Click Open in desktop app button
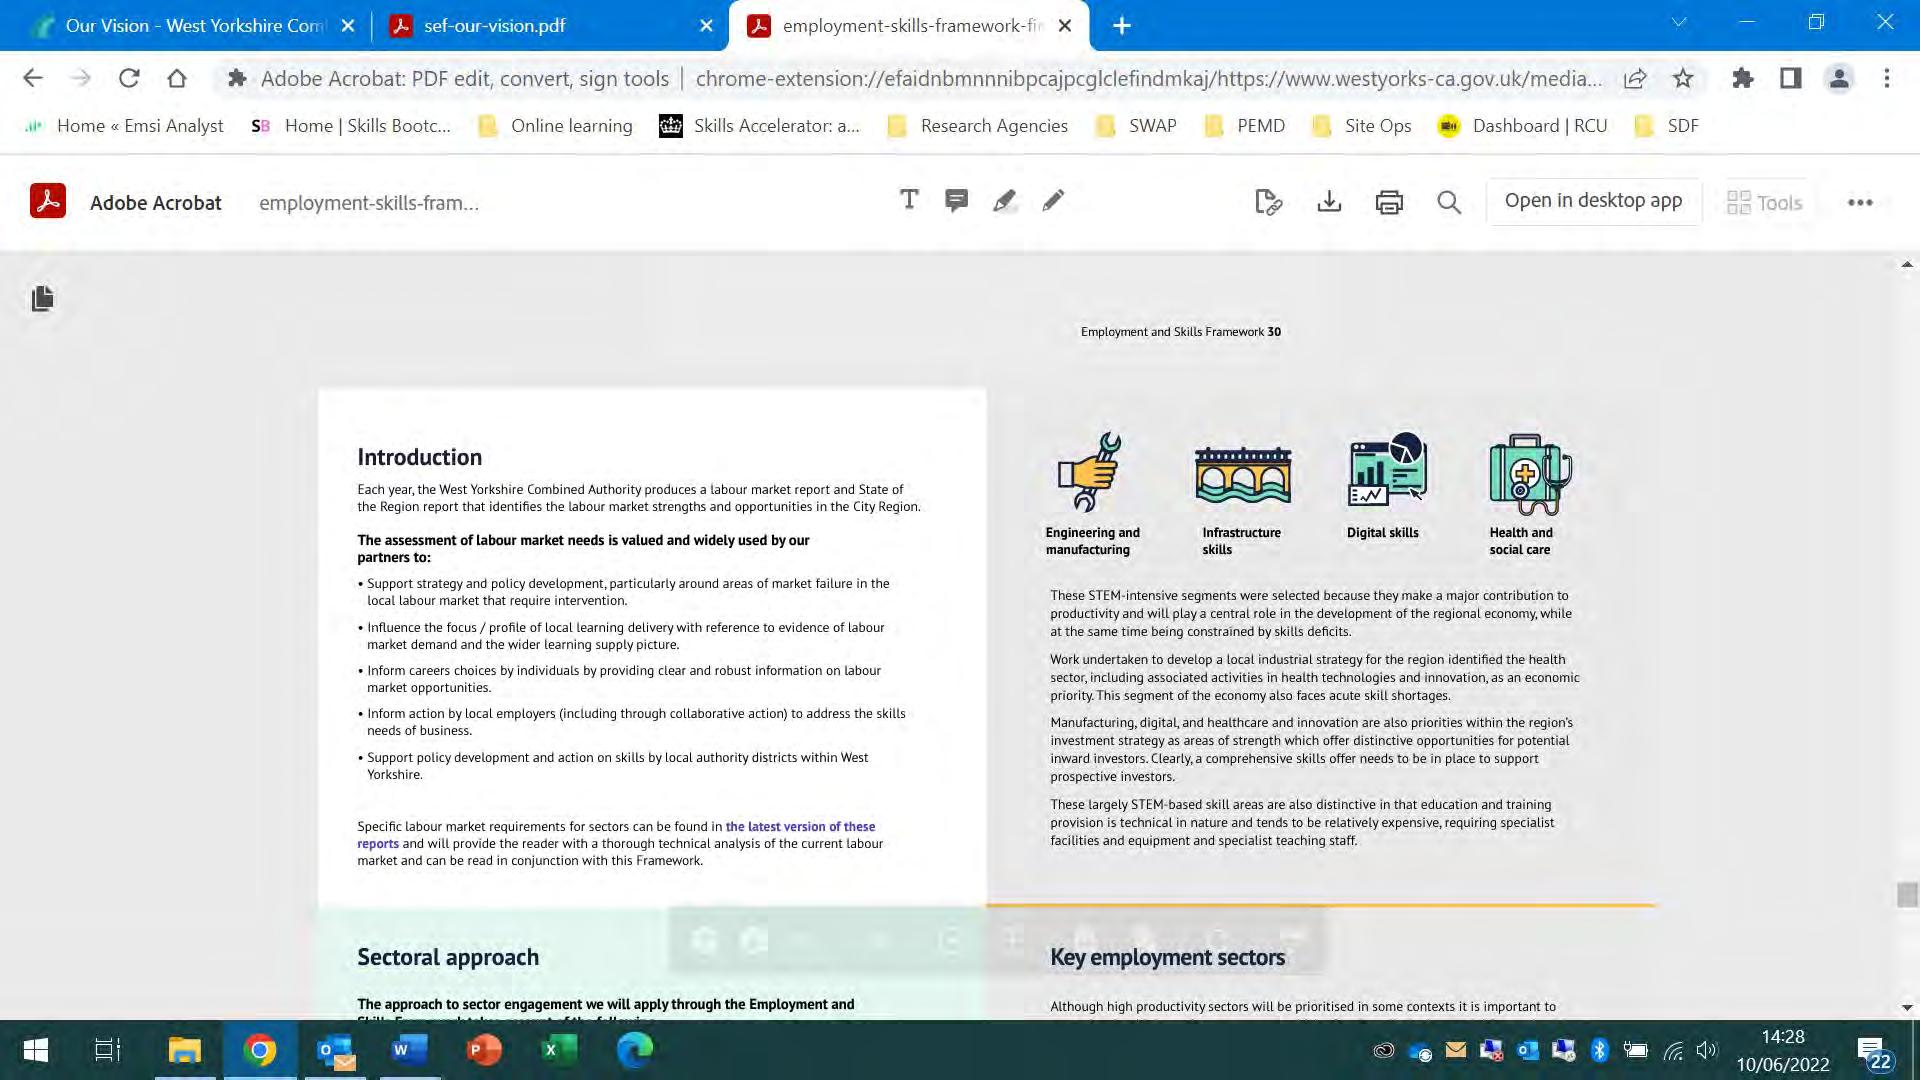1920x1080 pixels. pyautogui.click(x=1593, y=201)
